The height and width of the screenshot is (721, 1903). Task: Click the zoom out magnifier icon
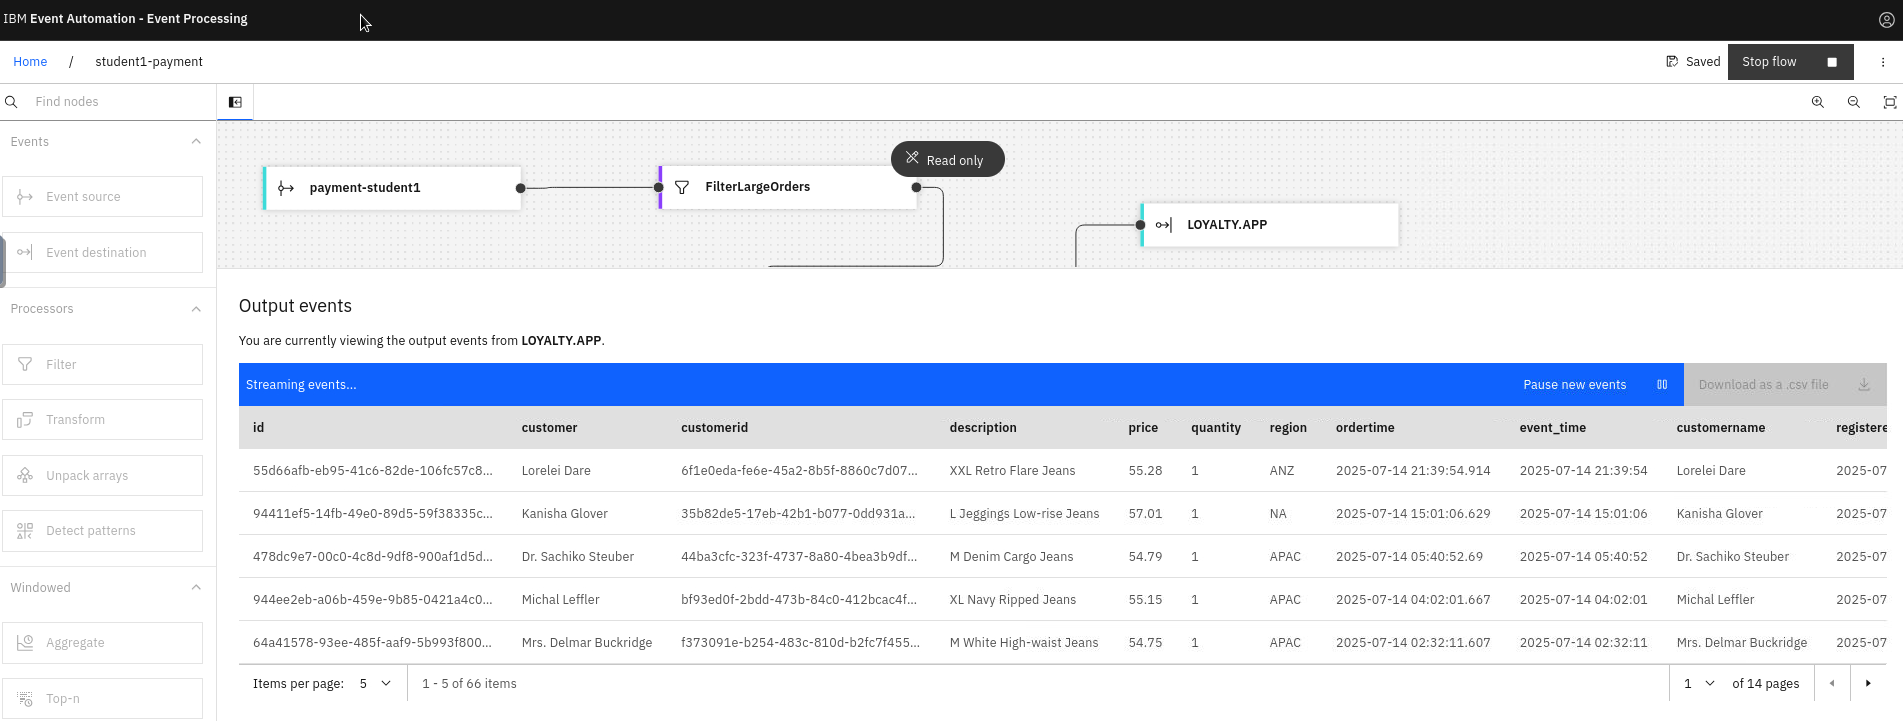(x=1853, y=102)
